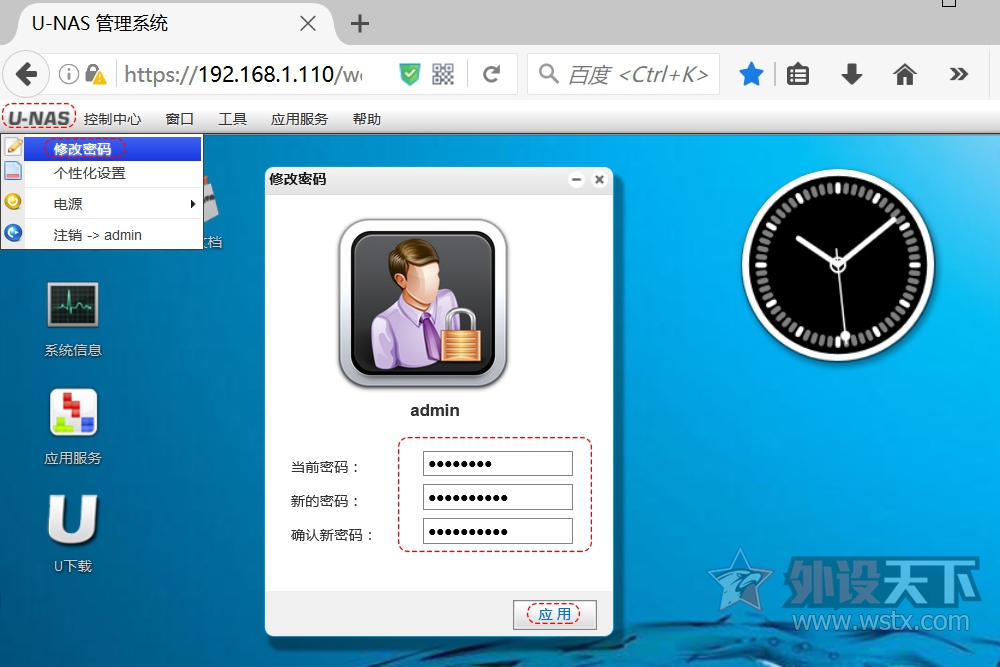Screen dimensions: 1000x667
Task: Click the admin username text in dialog
Action: click(x=434, y=410)
